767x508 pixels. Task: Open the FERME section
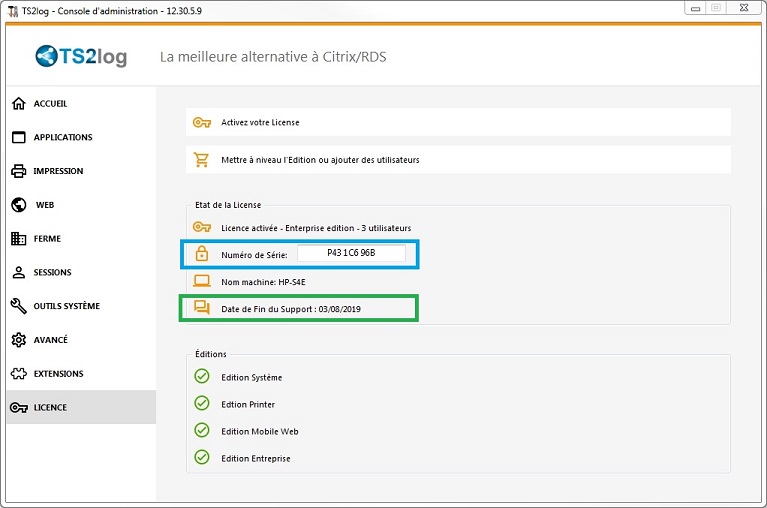tap(81, 239)
